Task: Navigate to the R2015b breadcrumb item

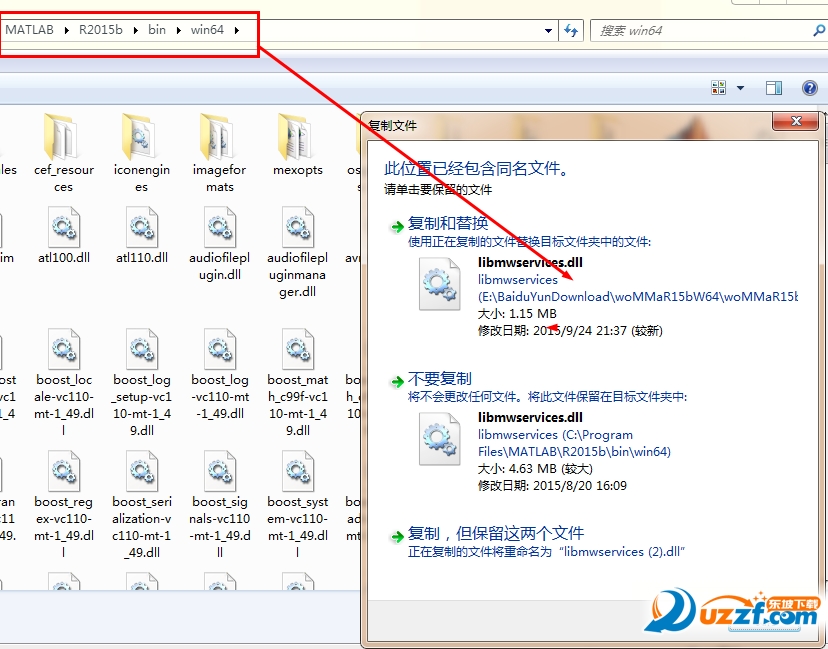Action: click(99, 30)
